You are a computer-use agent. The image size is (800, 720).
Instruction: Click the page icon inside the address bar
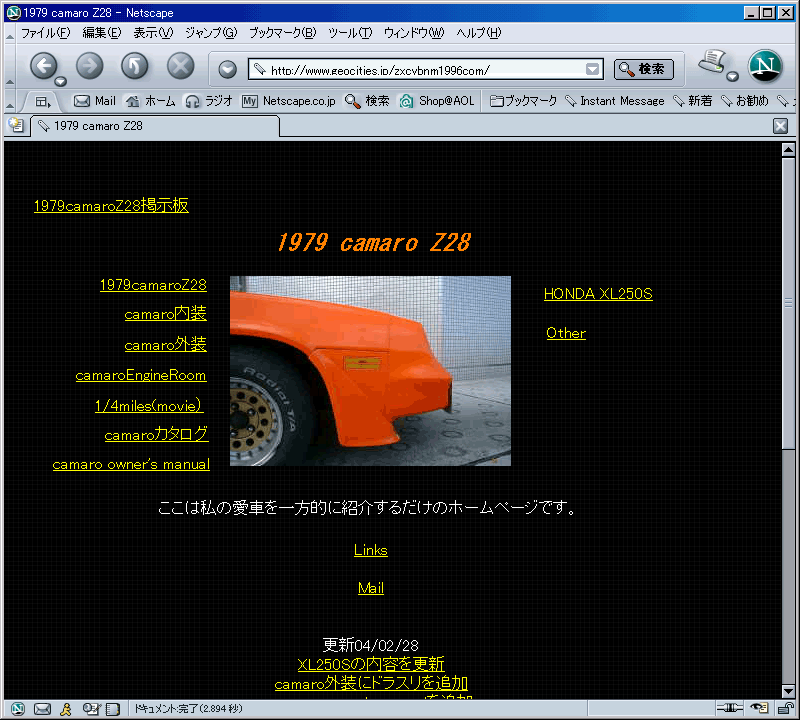pyautogui.click(x=260, y=69)
